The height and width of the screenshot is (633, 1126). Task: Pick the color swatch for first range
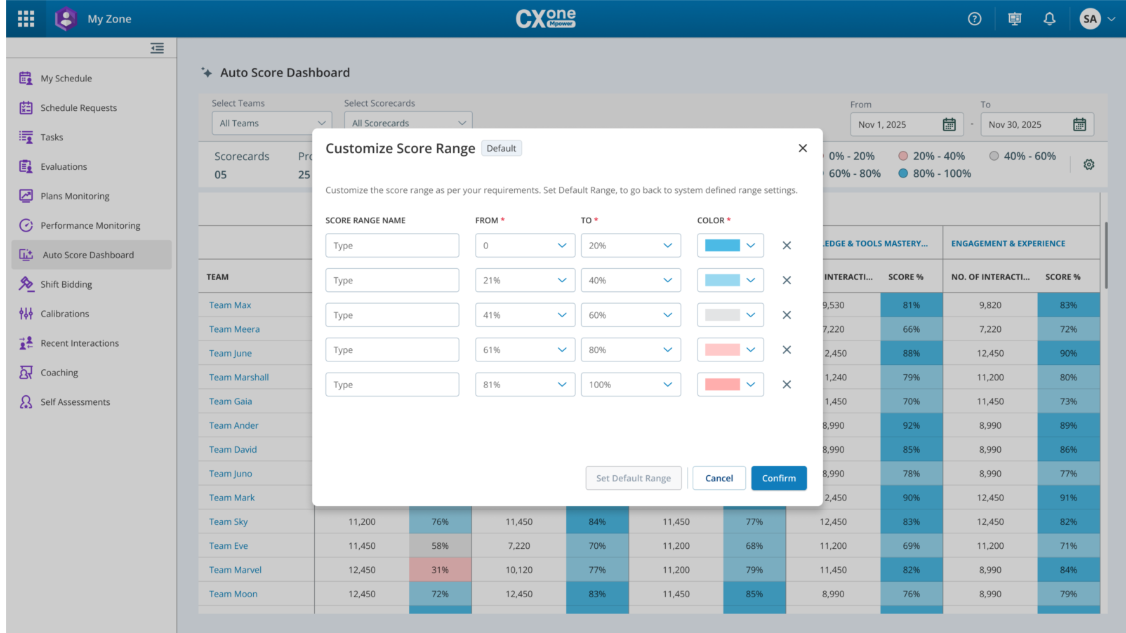[730, 246]
